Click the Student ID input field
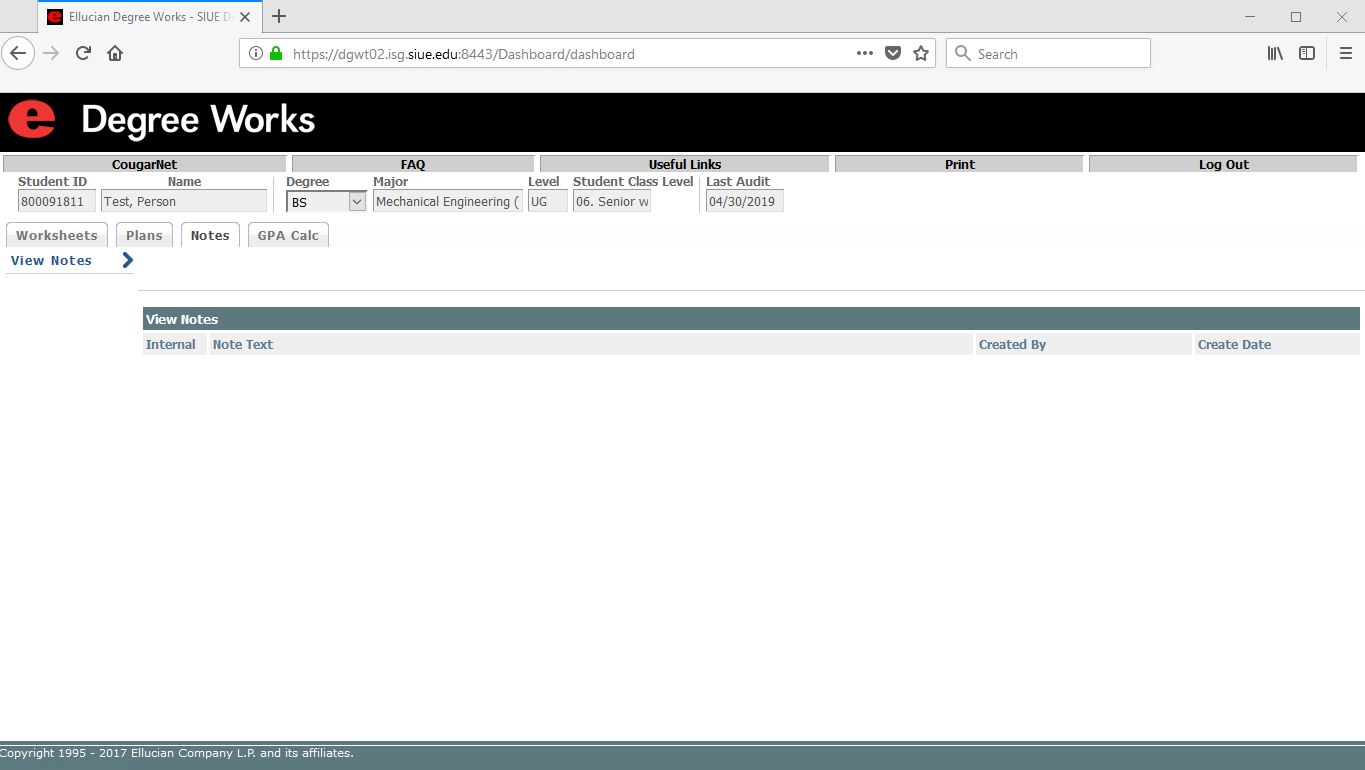 pos(57,202)
